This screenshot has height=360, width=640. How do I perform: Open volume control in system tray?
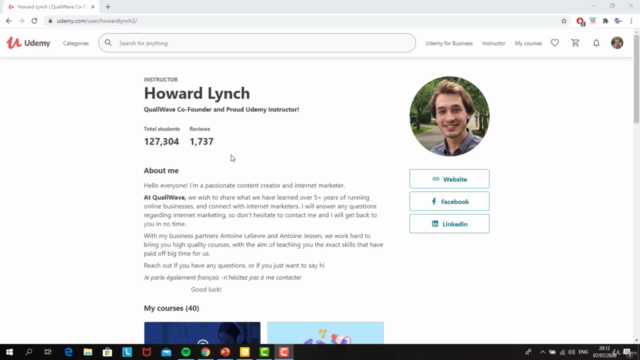[x=571, y=352]
